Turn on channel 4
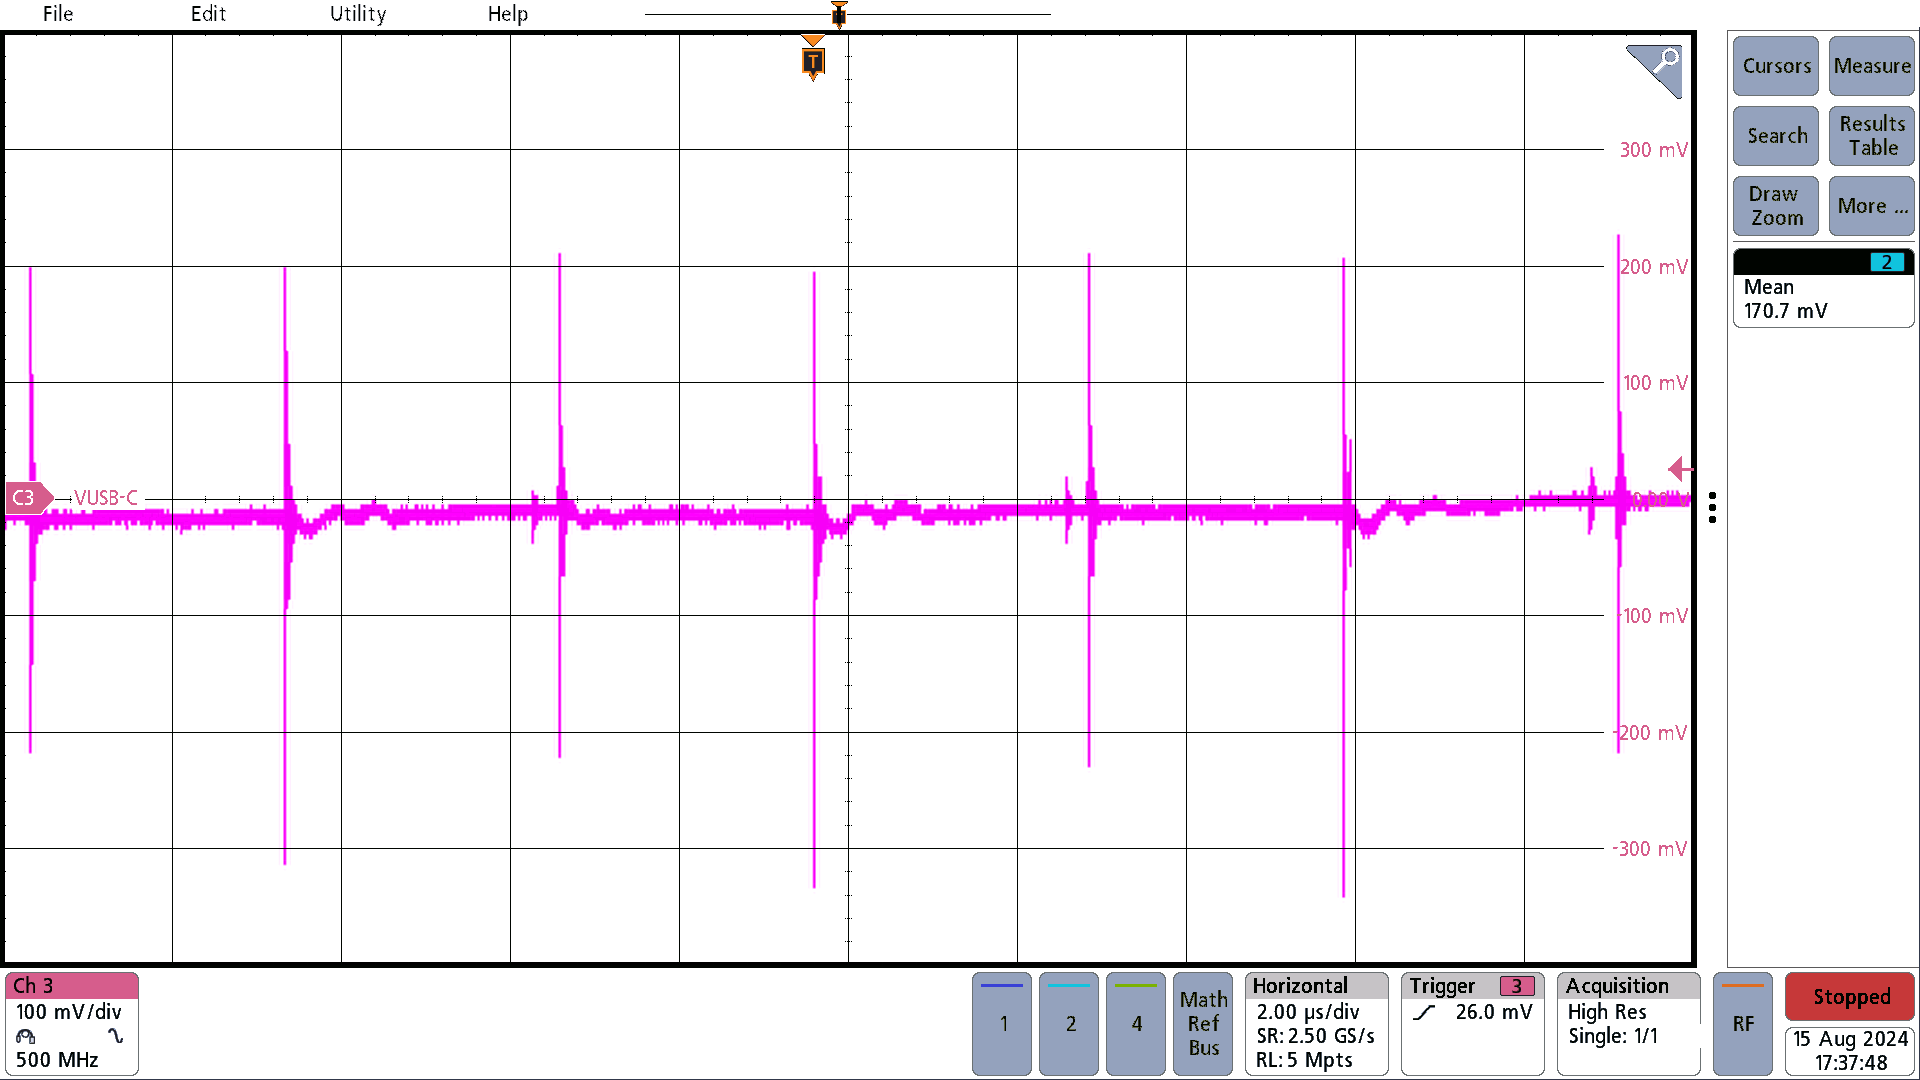The height and width of the screenshot is (1080, 1920). [1136, 1024]
